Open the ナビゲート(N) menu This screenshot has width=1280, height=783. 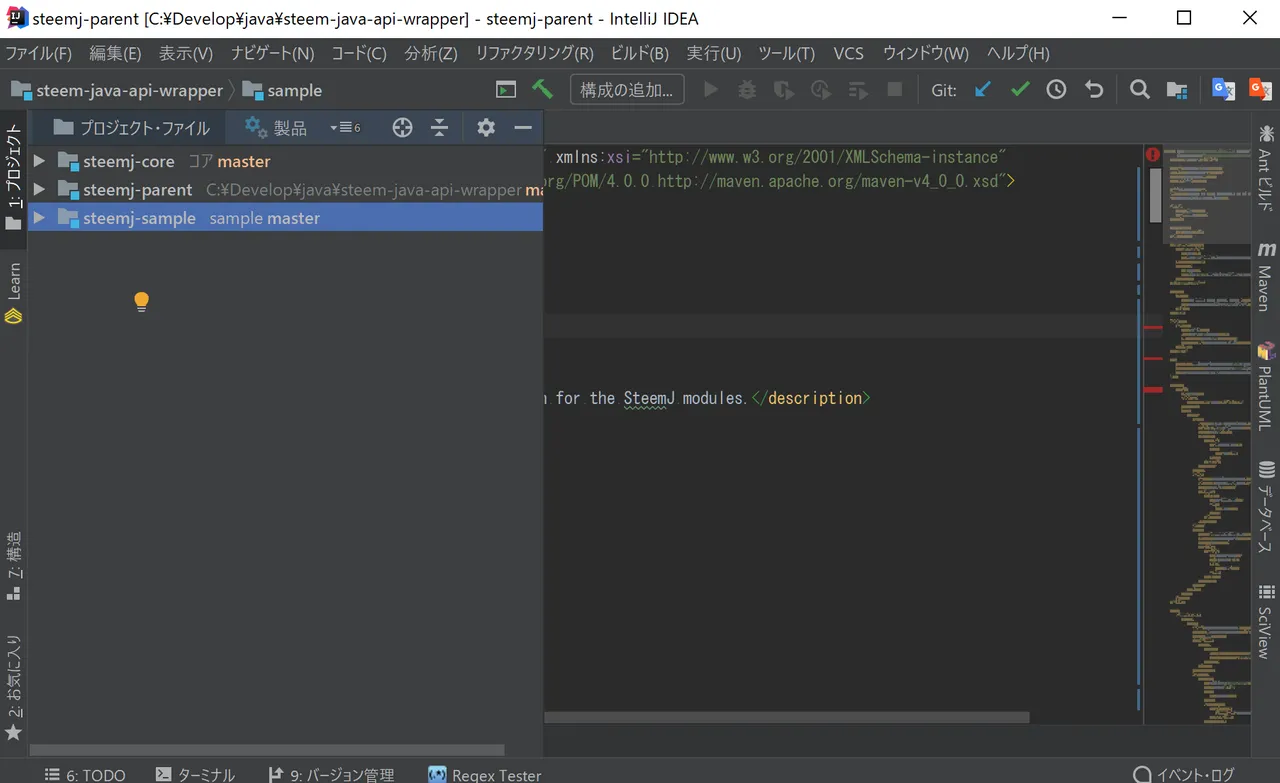tap(272, 53)
